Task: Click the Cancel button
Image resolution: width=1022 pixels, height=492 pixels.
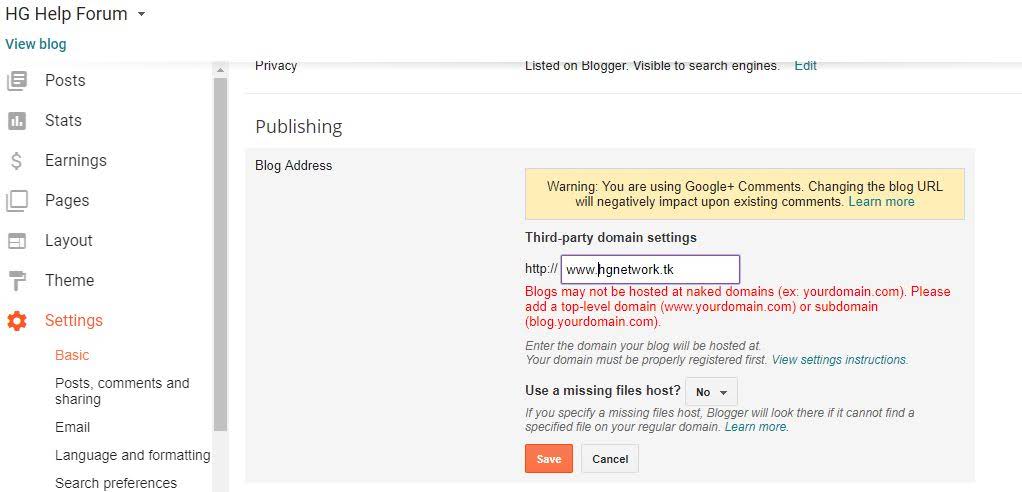Action: pos(610,459)
